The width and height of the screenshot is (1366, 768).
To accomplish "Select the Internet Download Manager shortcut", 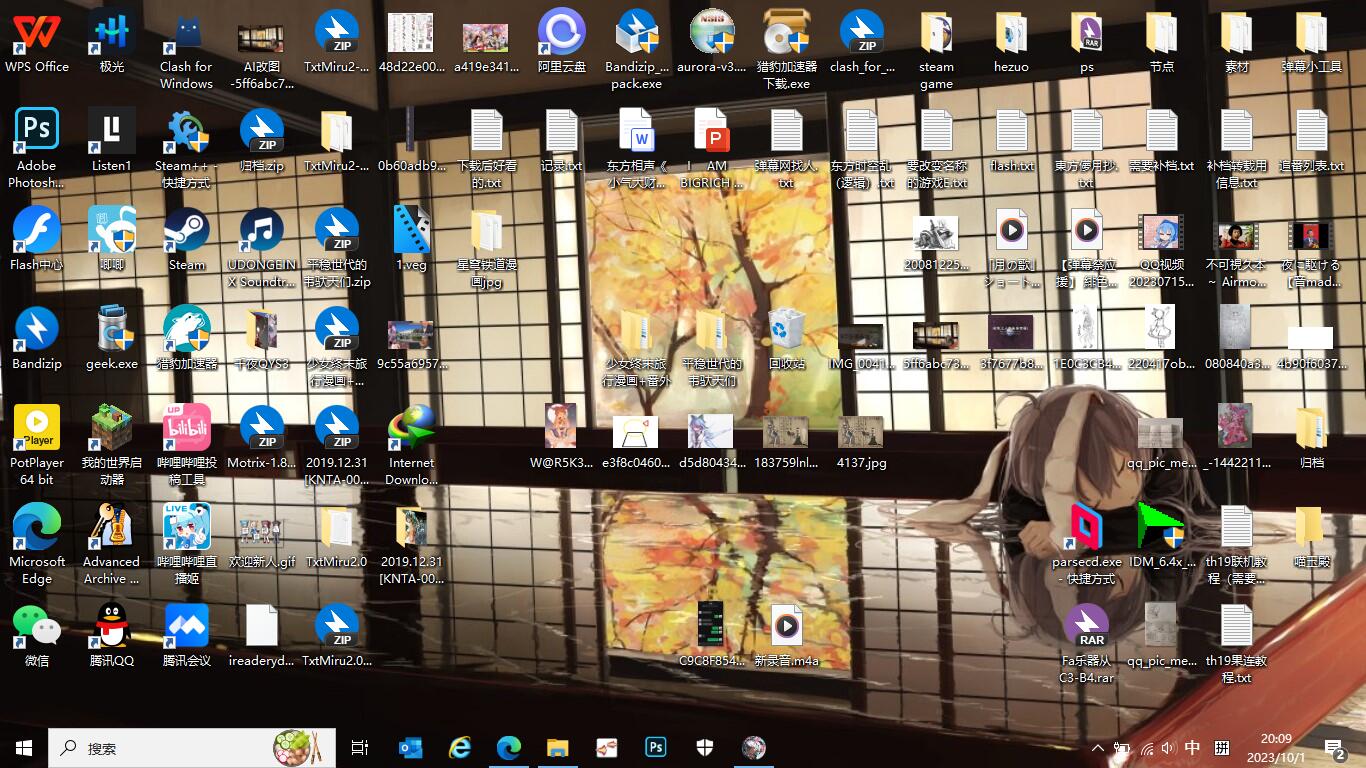I will [412, 429].
